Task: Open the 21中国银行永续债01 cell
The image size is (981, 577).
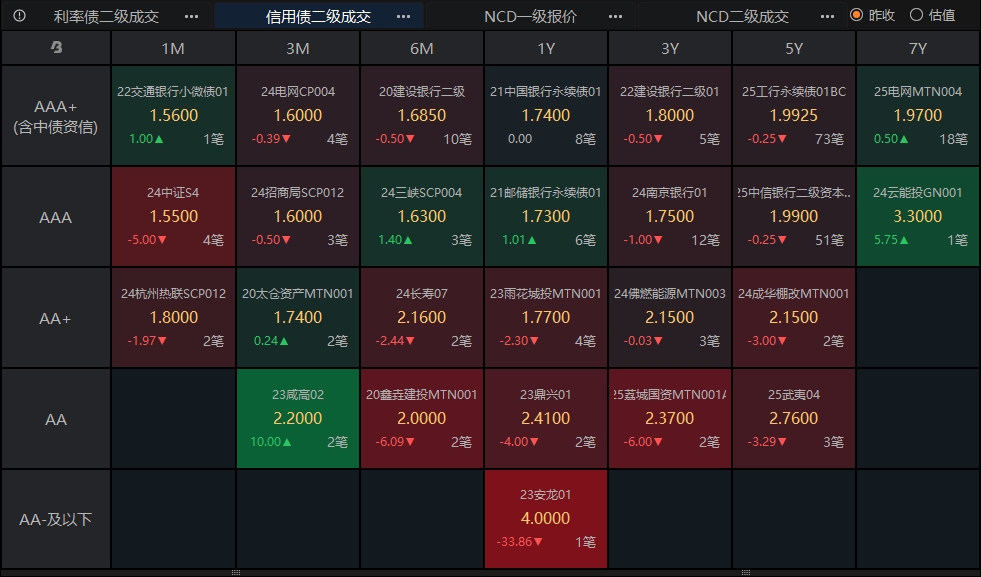Action: pyautogui.click(x=546, y=116)
